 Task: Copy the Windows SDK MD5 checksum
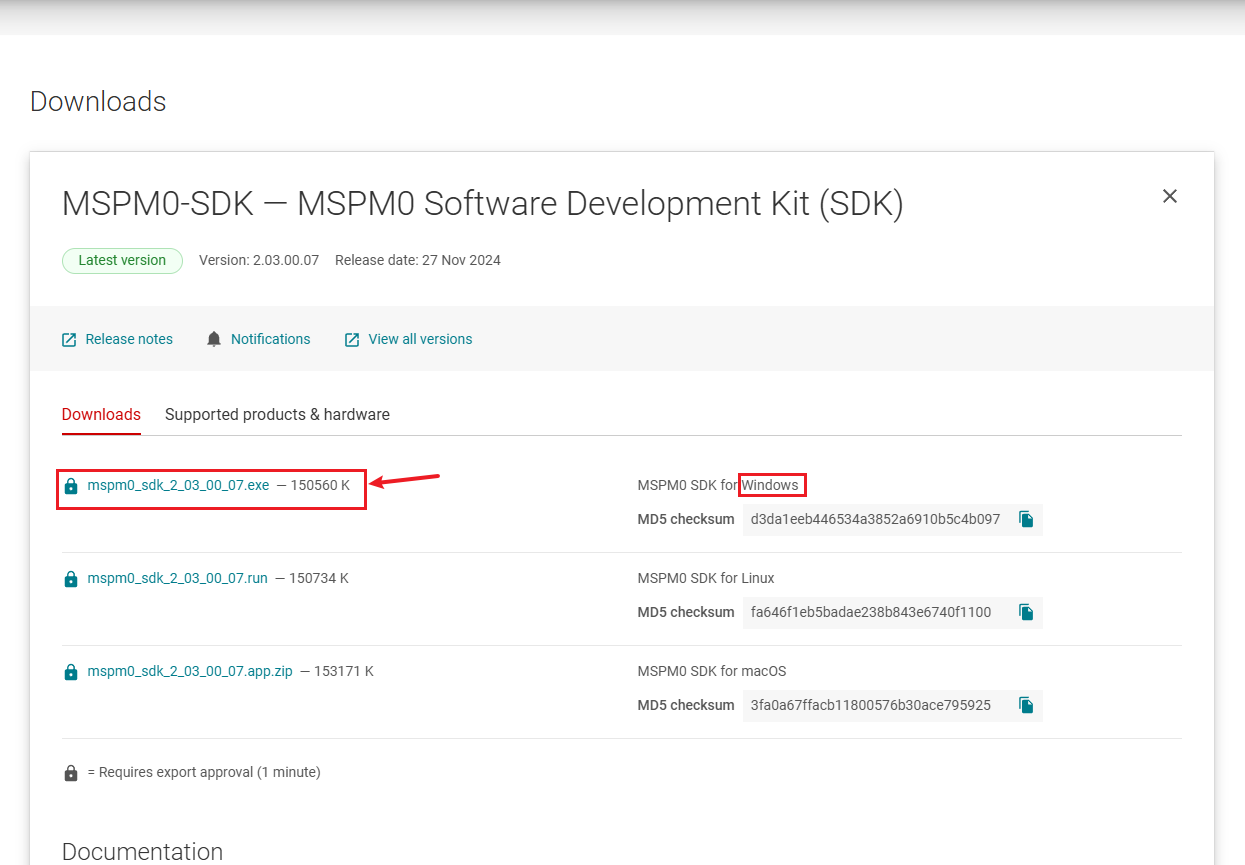point(1026,519)
